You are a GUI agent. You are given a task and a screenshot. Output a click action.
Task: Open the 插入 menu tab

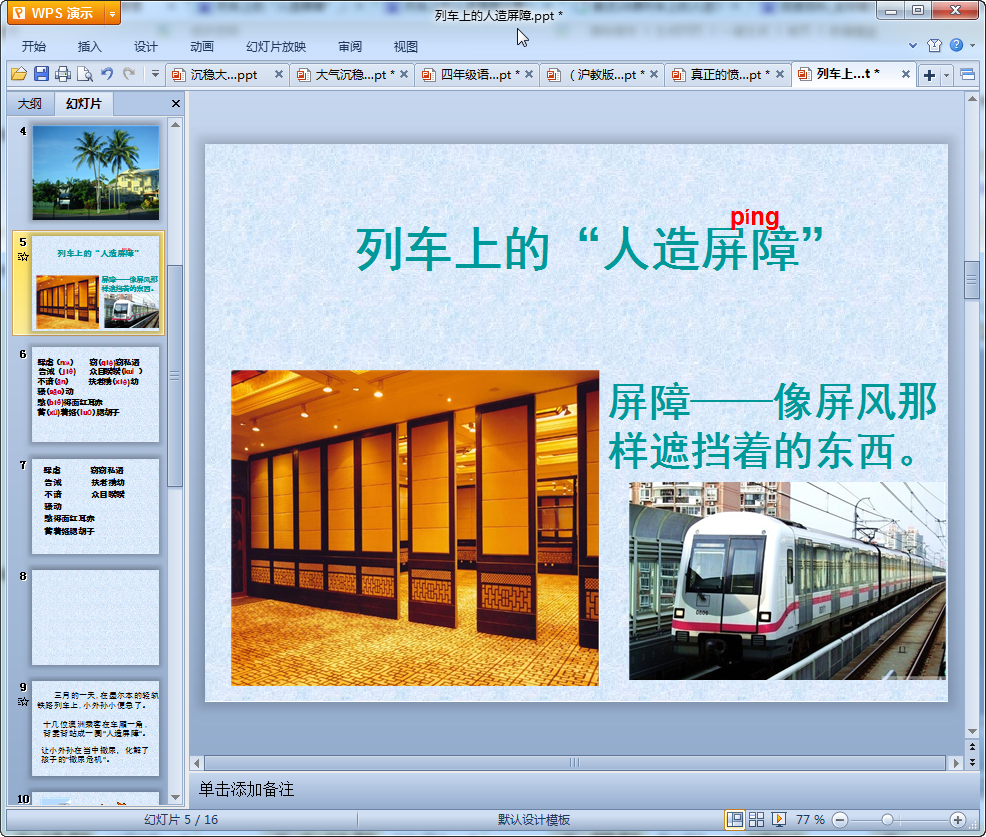click(89, 47)
